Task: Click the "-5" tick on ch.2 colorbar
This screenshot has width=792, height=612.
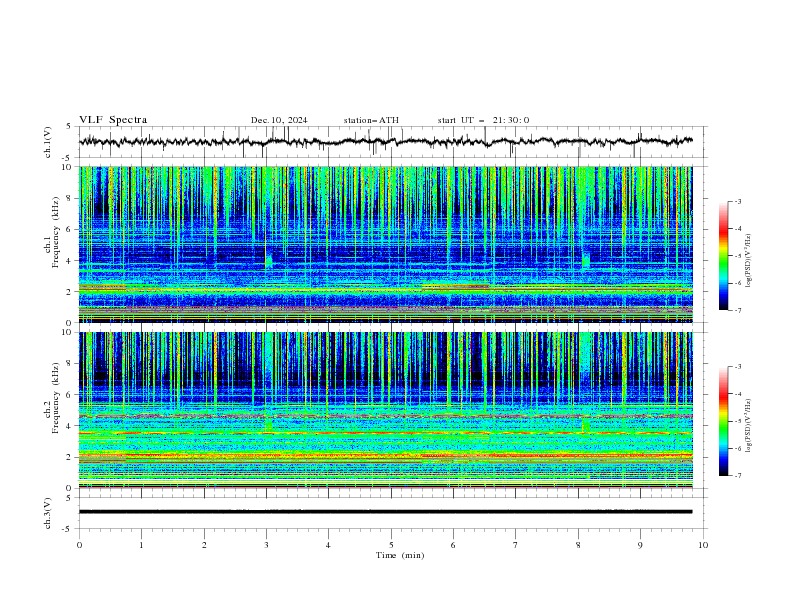Action: [x=737, y=421]
